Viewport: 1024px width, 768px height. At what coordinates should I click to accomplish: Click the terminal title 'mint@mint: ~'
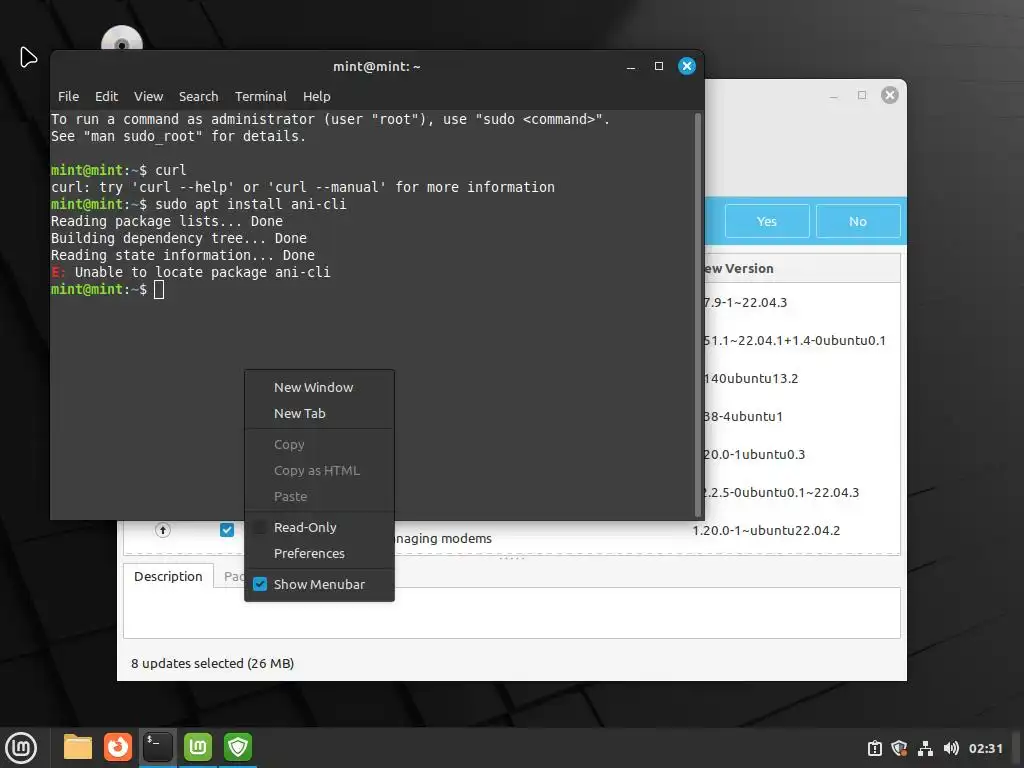coord(377,66)
